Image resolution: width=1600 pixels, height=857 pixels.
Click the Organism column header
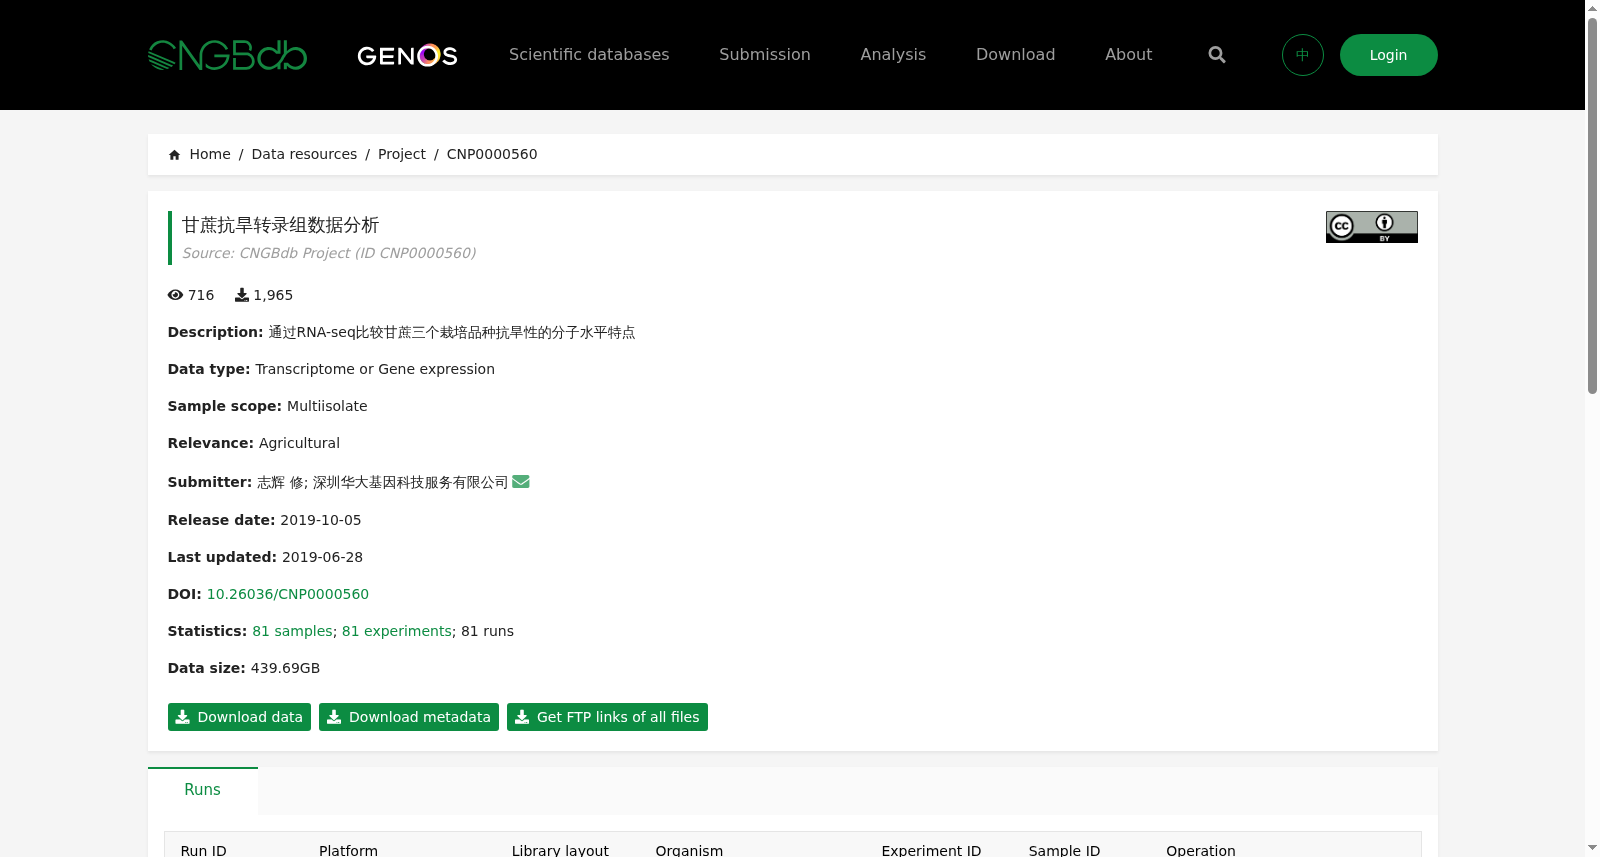coord(689,850)
